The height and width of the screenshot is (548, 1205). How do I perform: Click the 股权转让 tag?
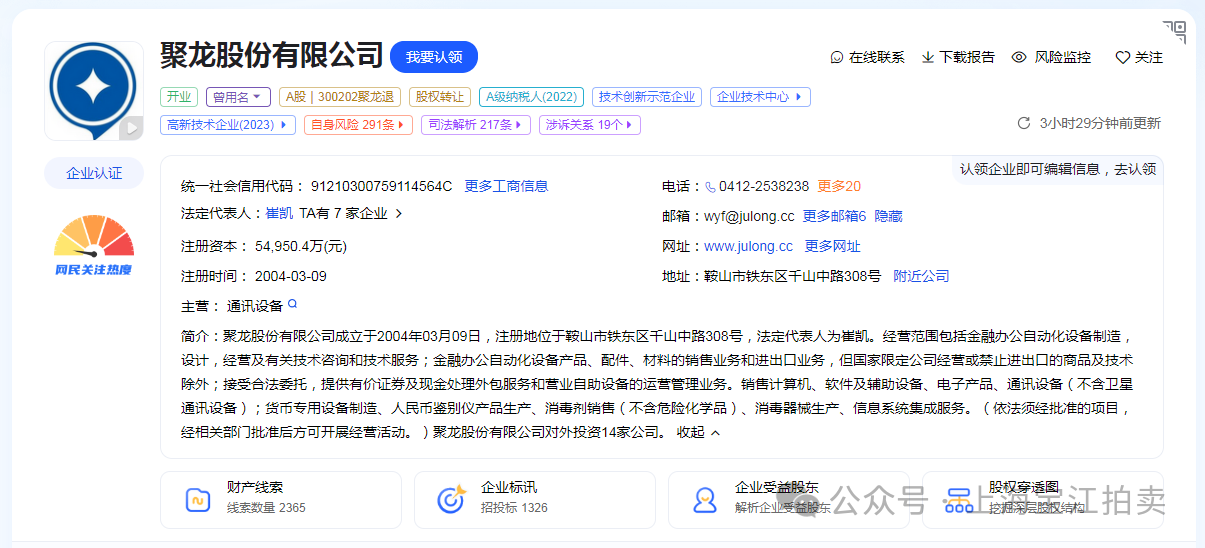440,97
